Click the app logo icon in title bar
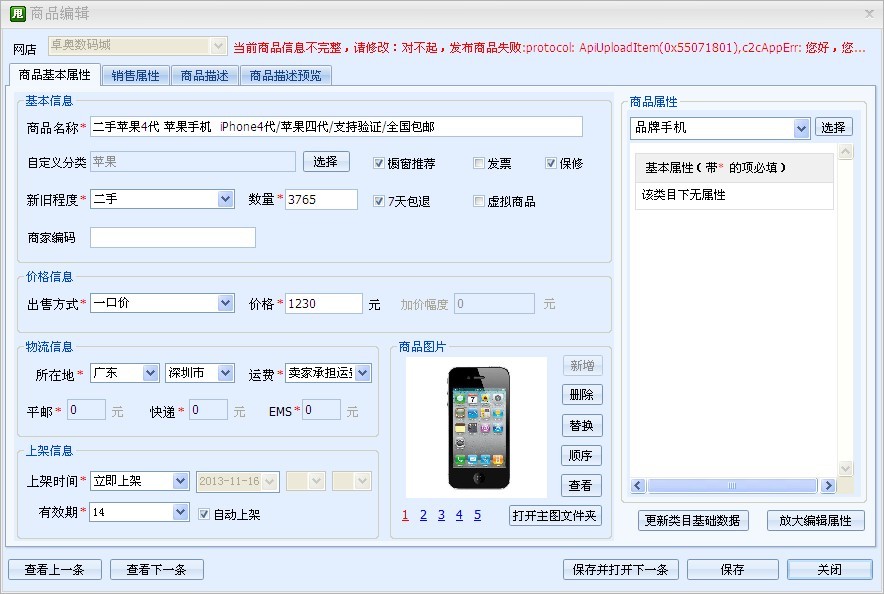 click(17, 14)
